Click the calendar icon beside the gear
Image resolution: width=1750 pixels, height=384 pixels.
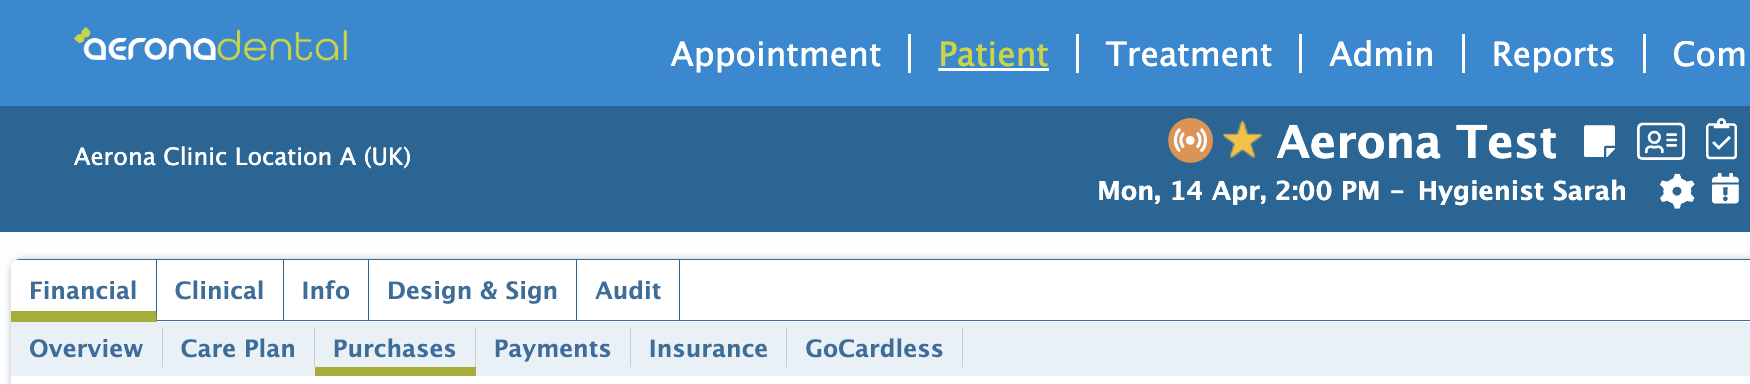1725,188
